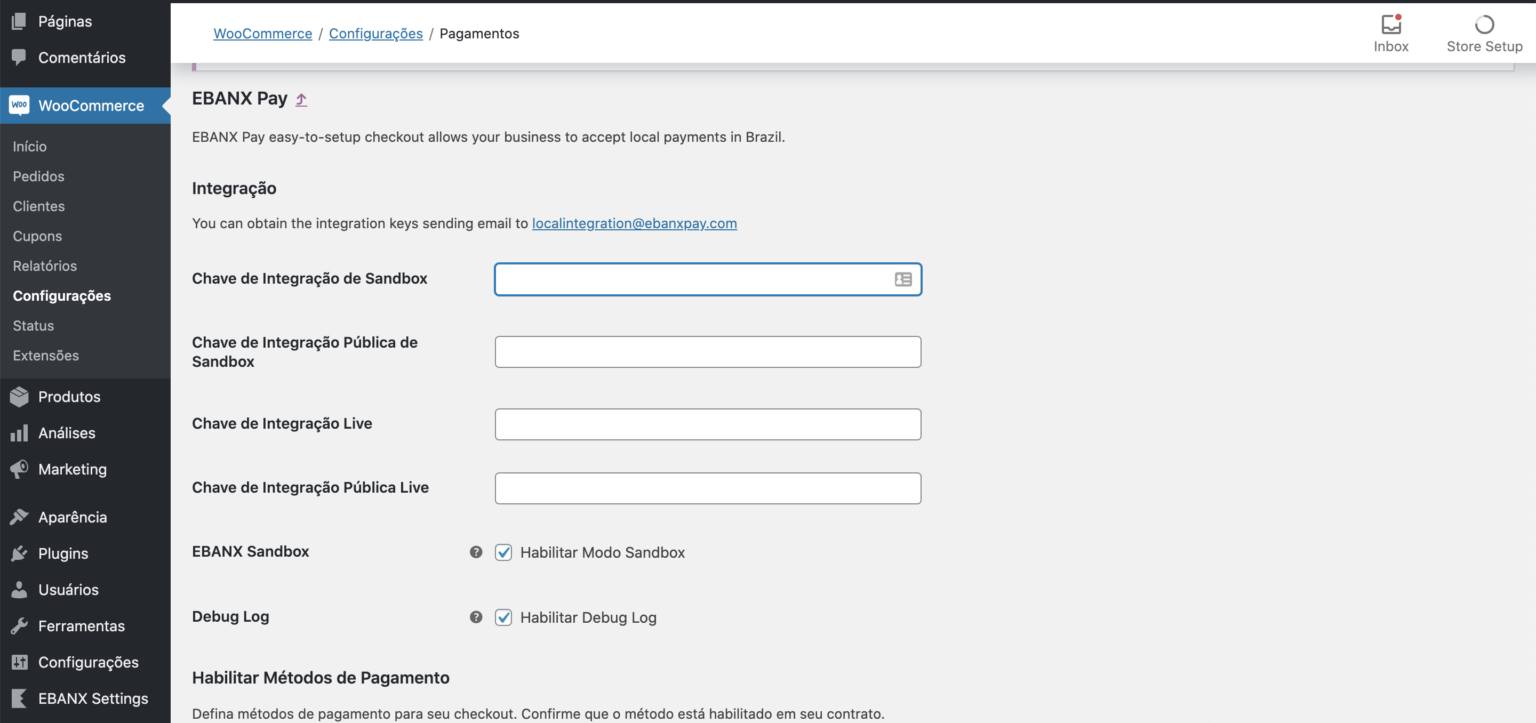Focus Chave de Integração Pública Live field
Viewport: 1536px width, 723px height.
[708, 488]
